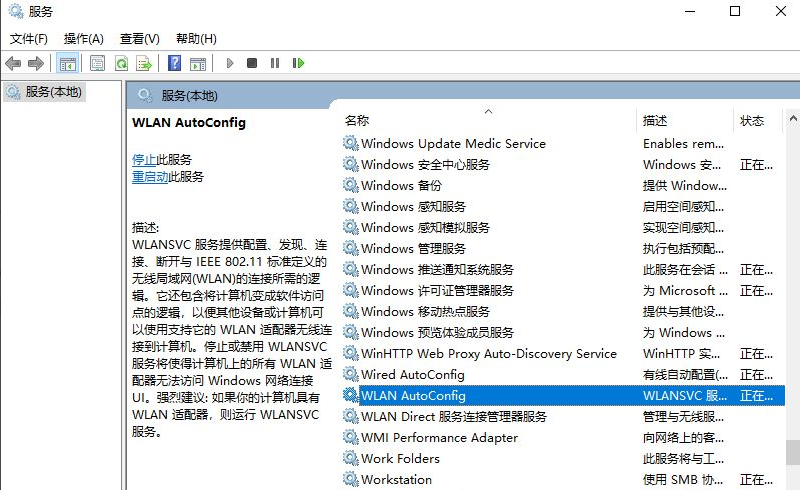Maximize the Services window
Image resolution: width=800 pixels, height=490 pixels.
pyautogui.click(x=735, y=11)
